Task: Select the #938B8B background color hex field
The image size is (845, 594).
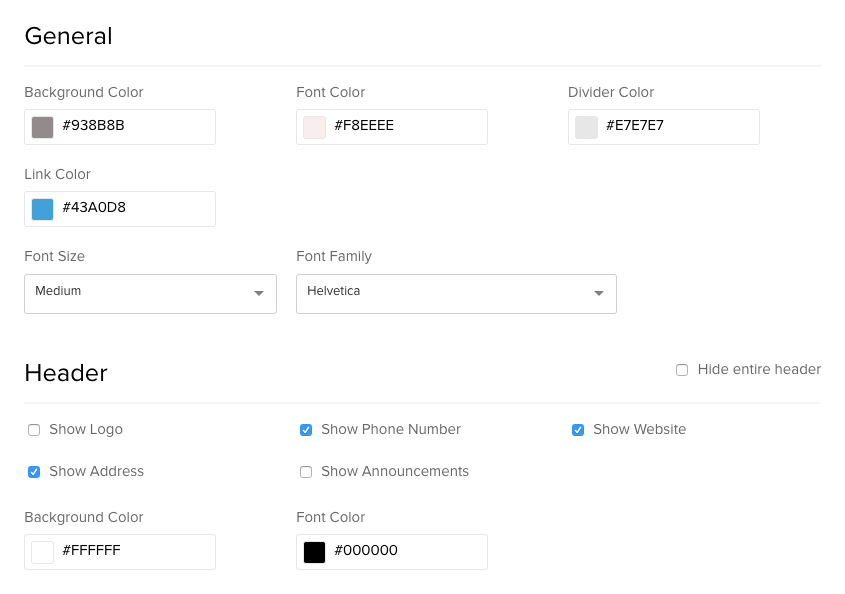Action: (120, 127)
